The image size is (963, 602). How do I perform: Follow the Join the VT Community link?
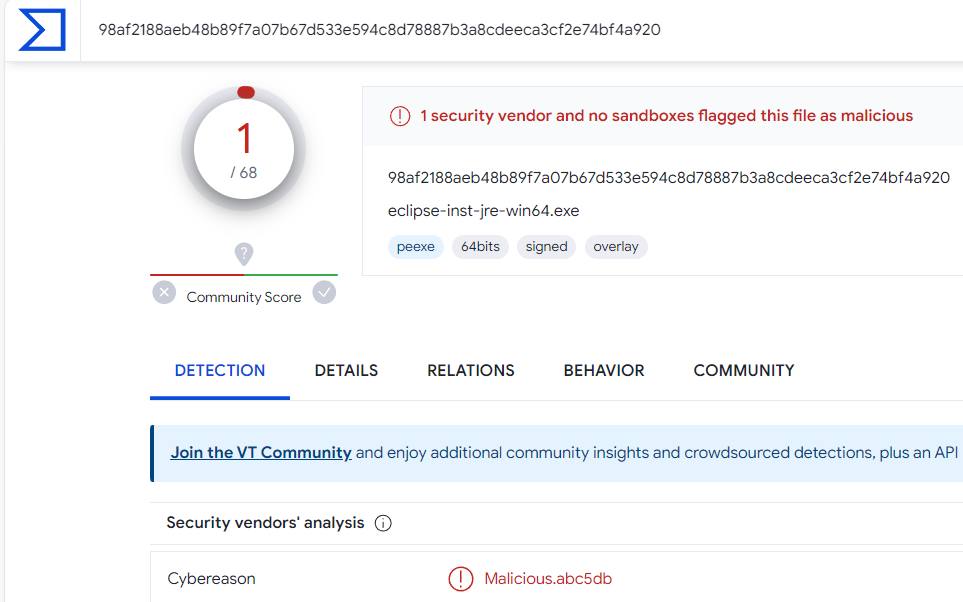click(261, 452)
